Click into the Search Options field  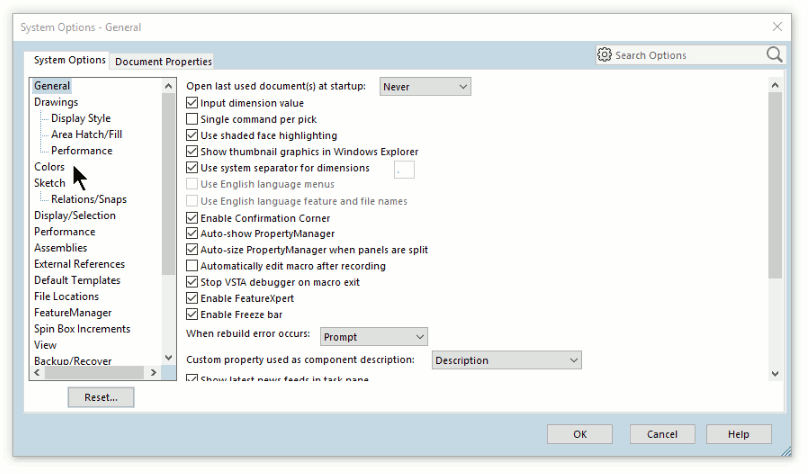pos(685,55)
